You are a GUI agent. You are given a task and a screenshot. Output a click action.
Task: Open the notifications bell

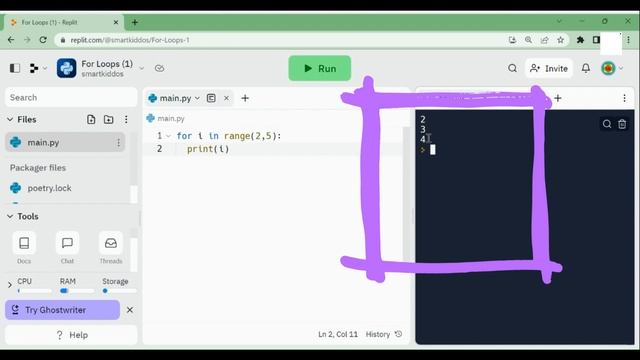click(586, 68)
